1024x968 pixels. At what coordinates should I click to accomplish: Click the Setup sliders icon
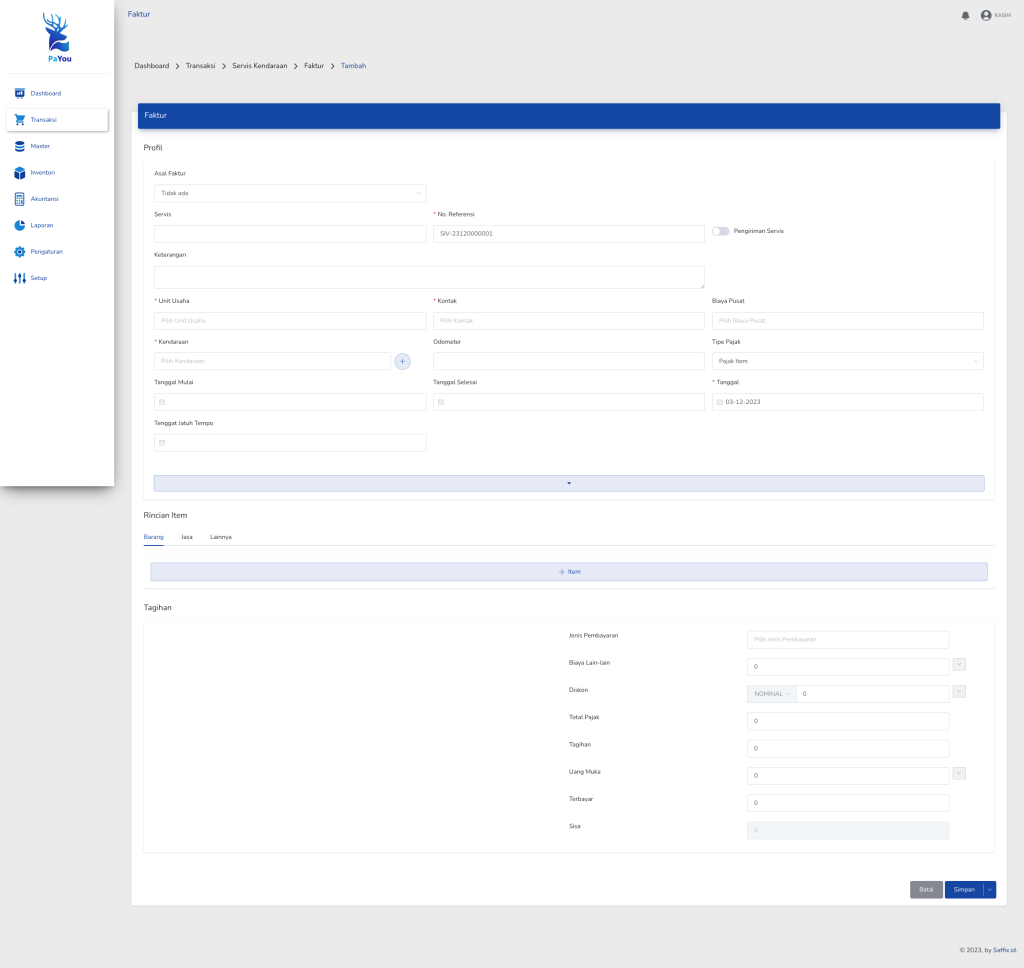(20, 278)
